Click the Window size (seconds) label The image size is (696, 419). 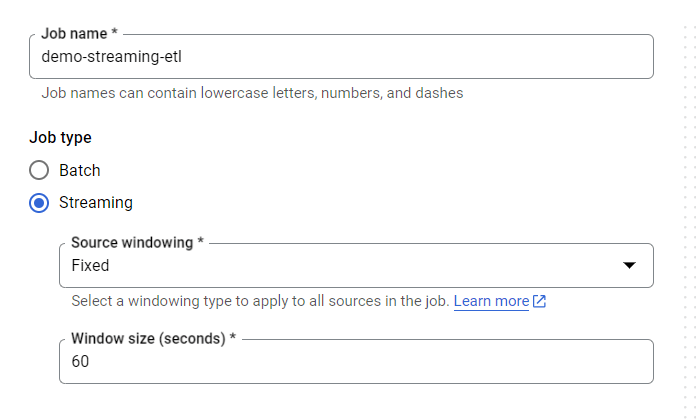(x=153, y=338)
